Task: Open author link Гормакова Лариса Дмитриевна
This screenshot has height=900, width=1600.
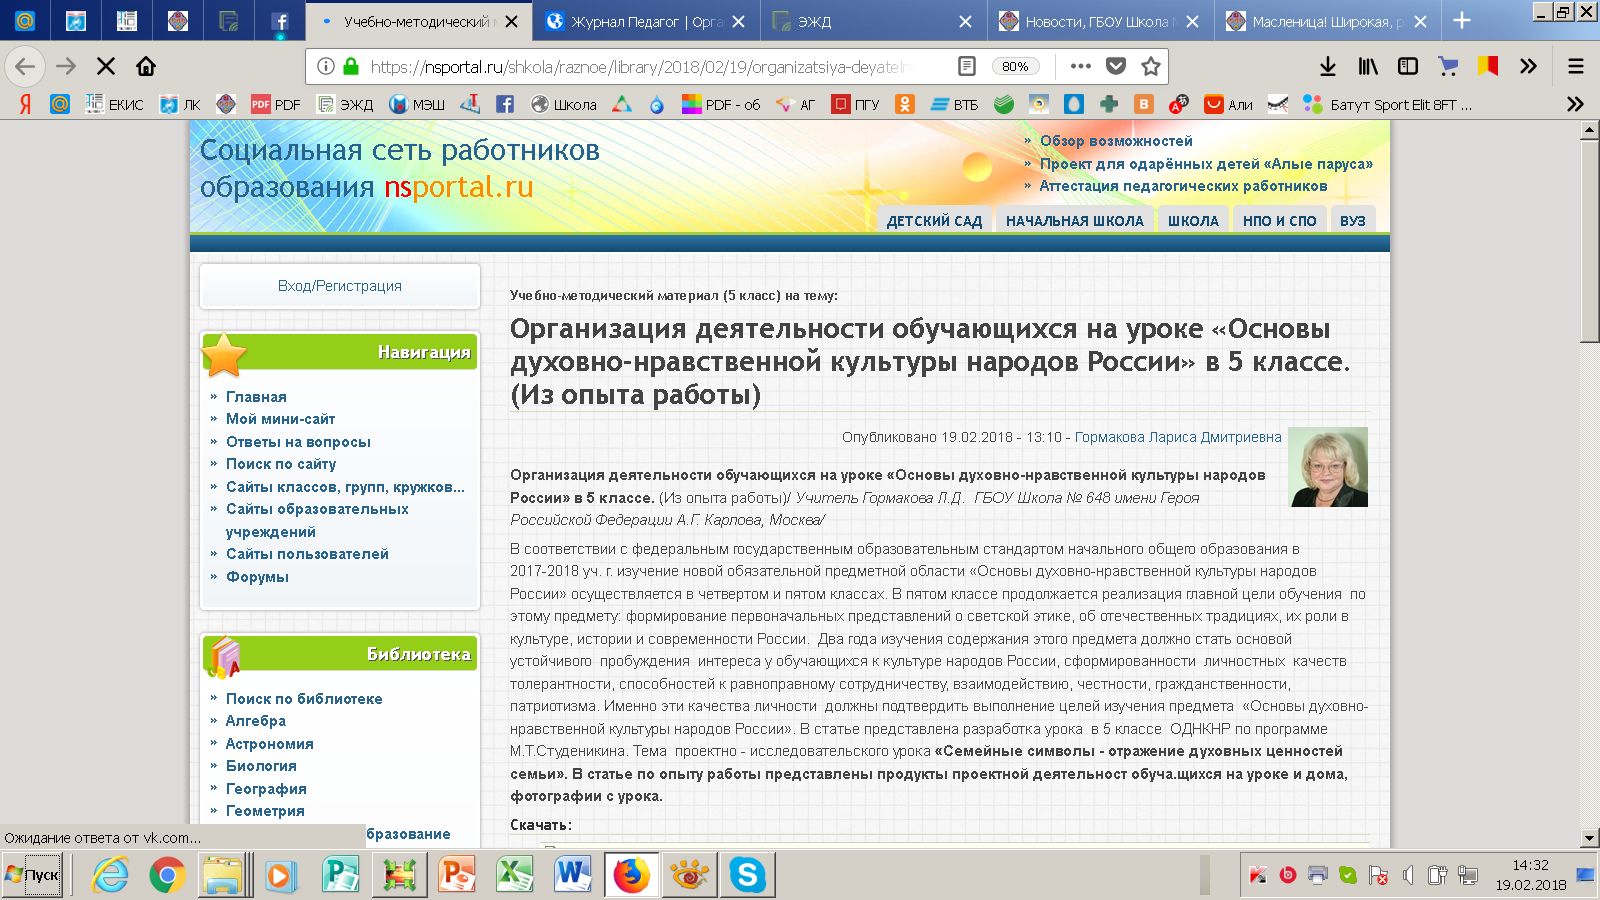Action: (1177, 437)
